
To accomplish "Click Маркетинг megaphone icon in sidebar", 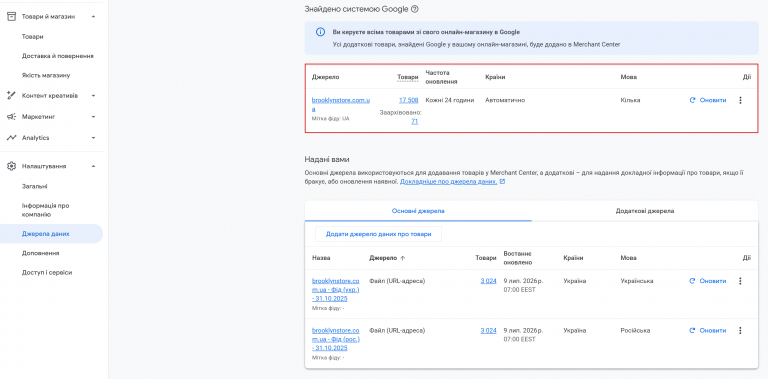I will (11, 117).
